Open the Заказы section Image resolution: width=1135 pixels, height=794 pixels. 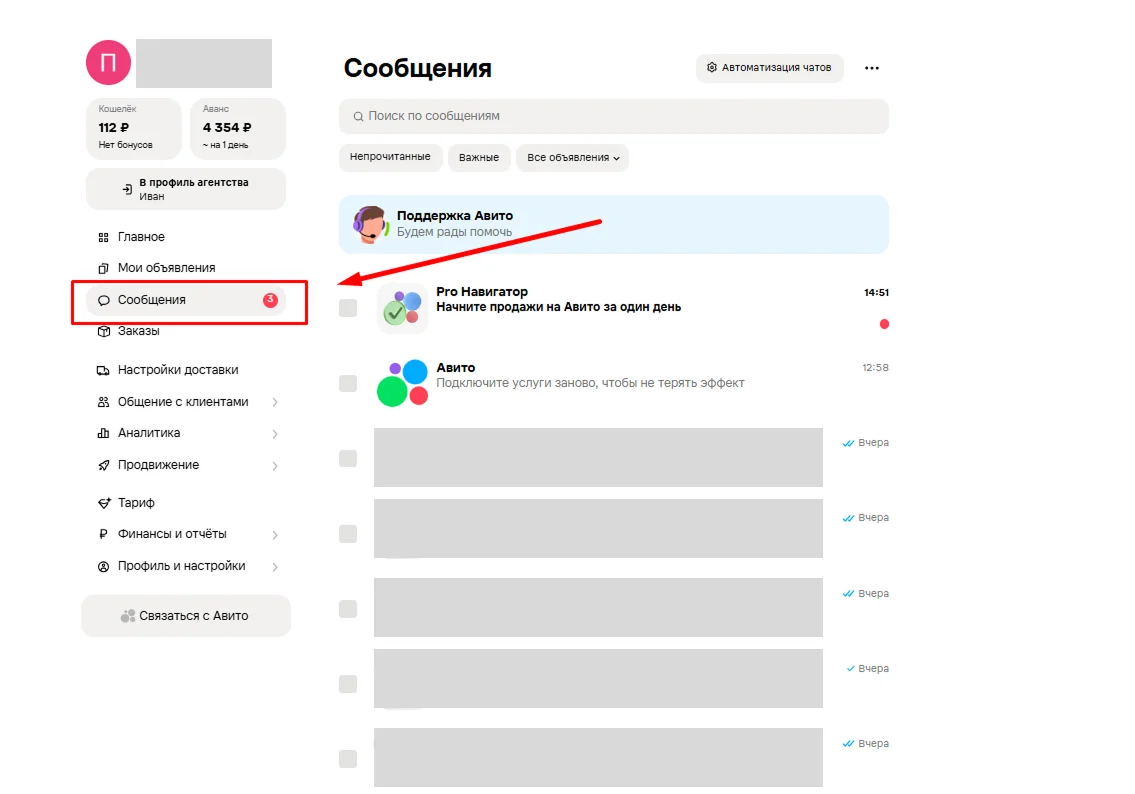coord(138,331)
